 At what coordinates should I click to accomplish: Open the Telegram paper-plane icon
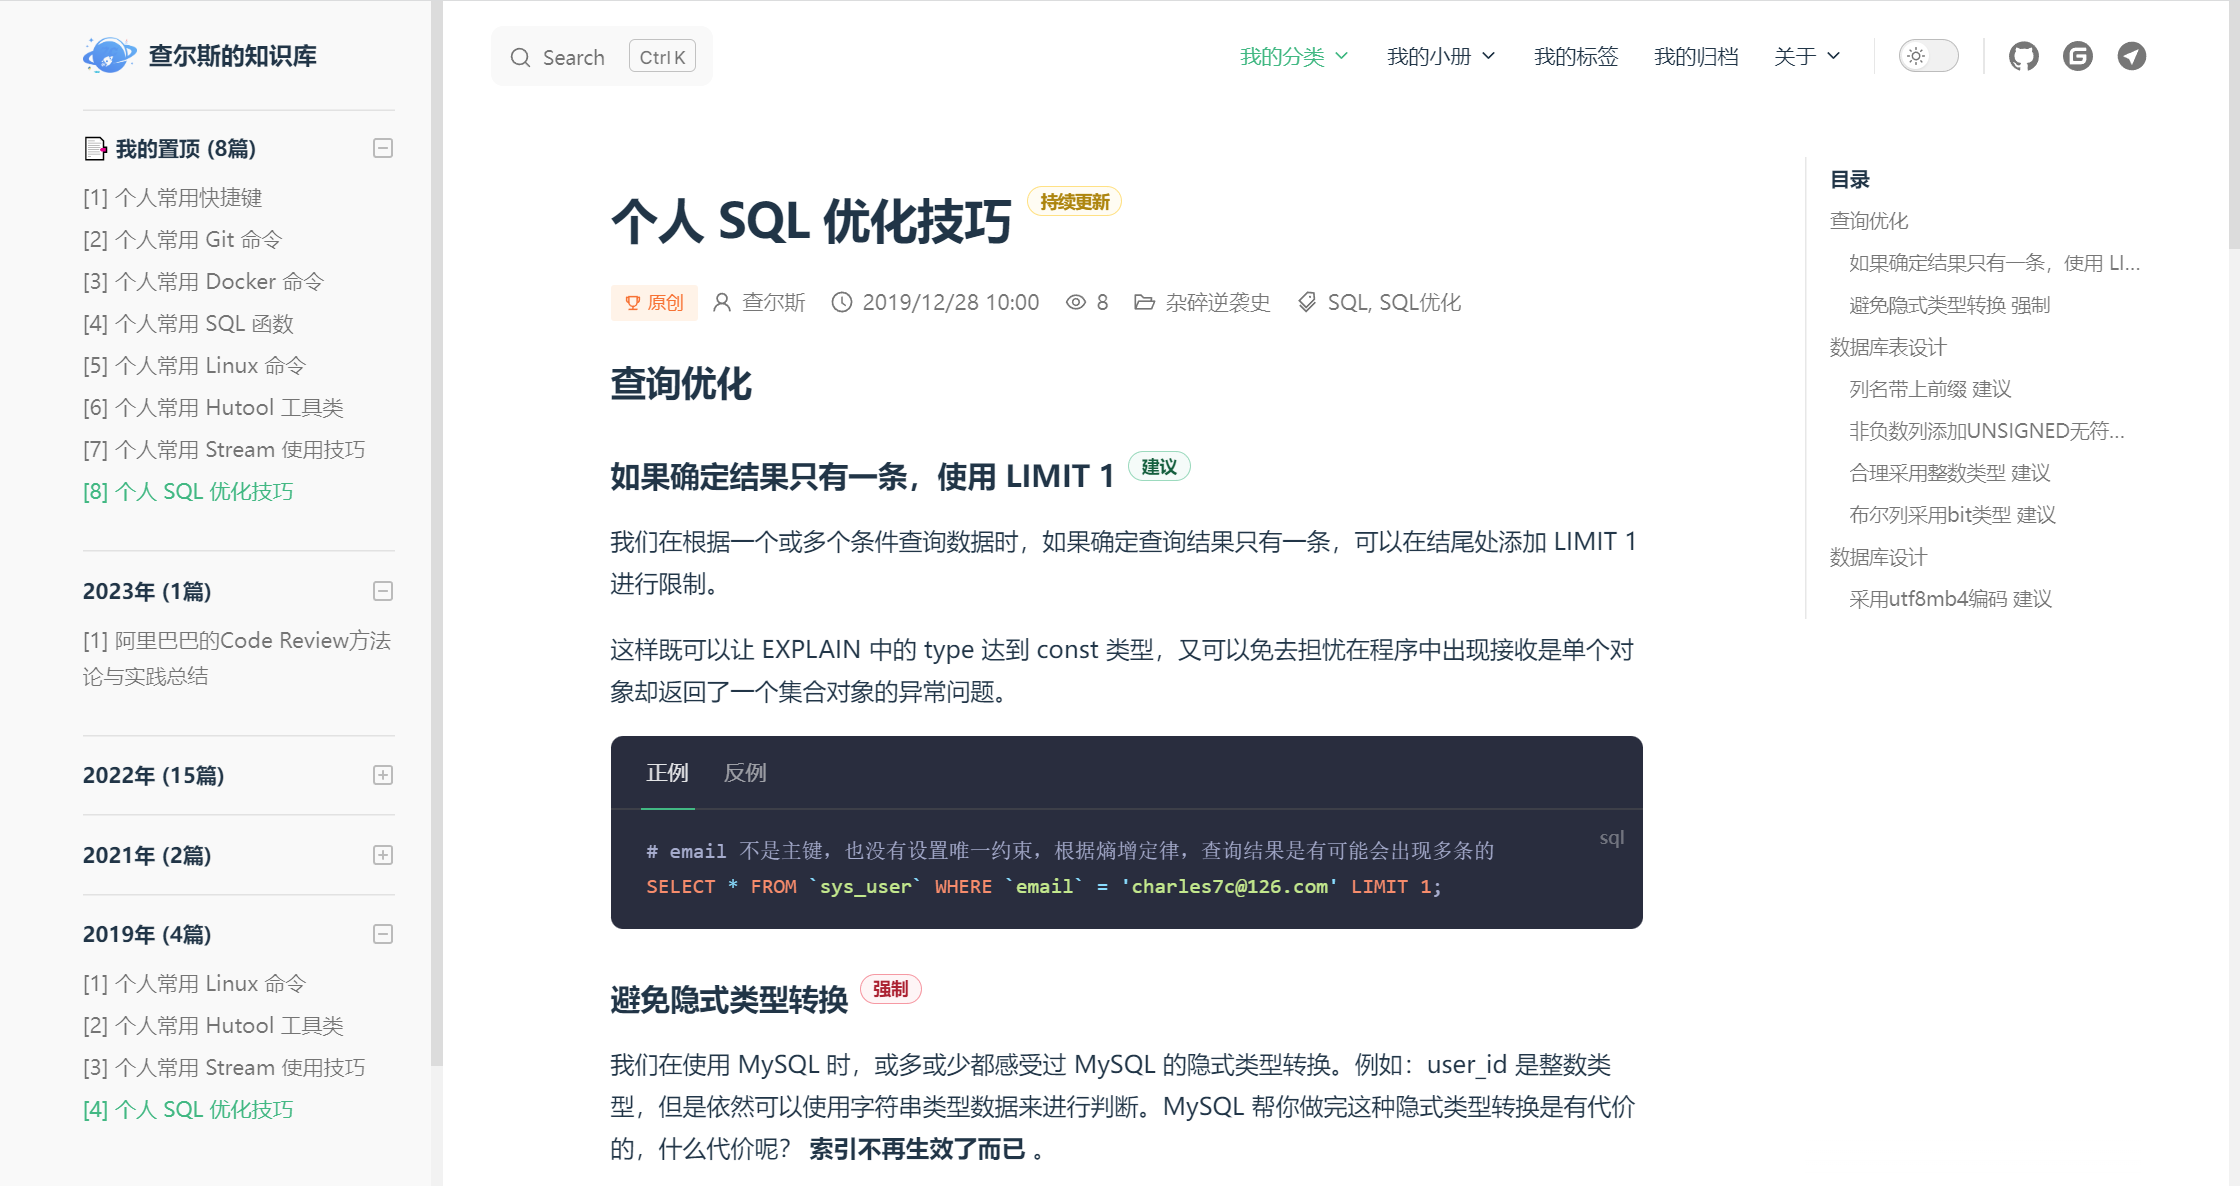point(2131,56)
